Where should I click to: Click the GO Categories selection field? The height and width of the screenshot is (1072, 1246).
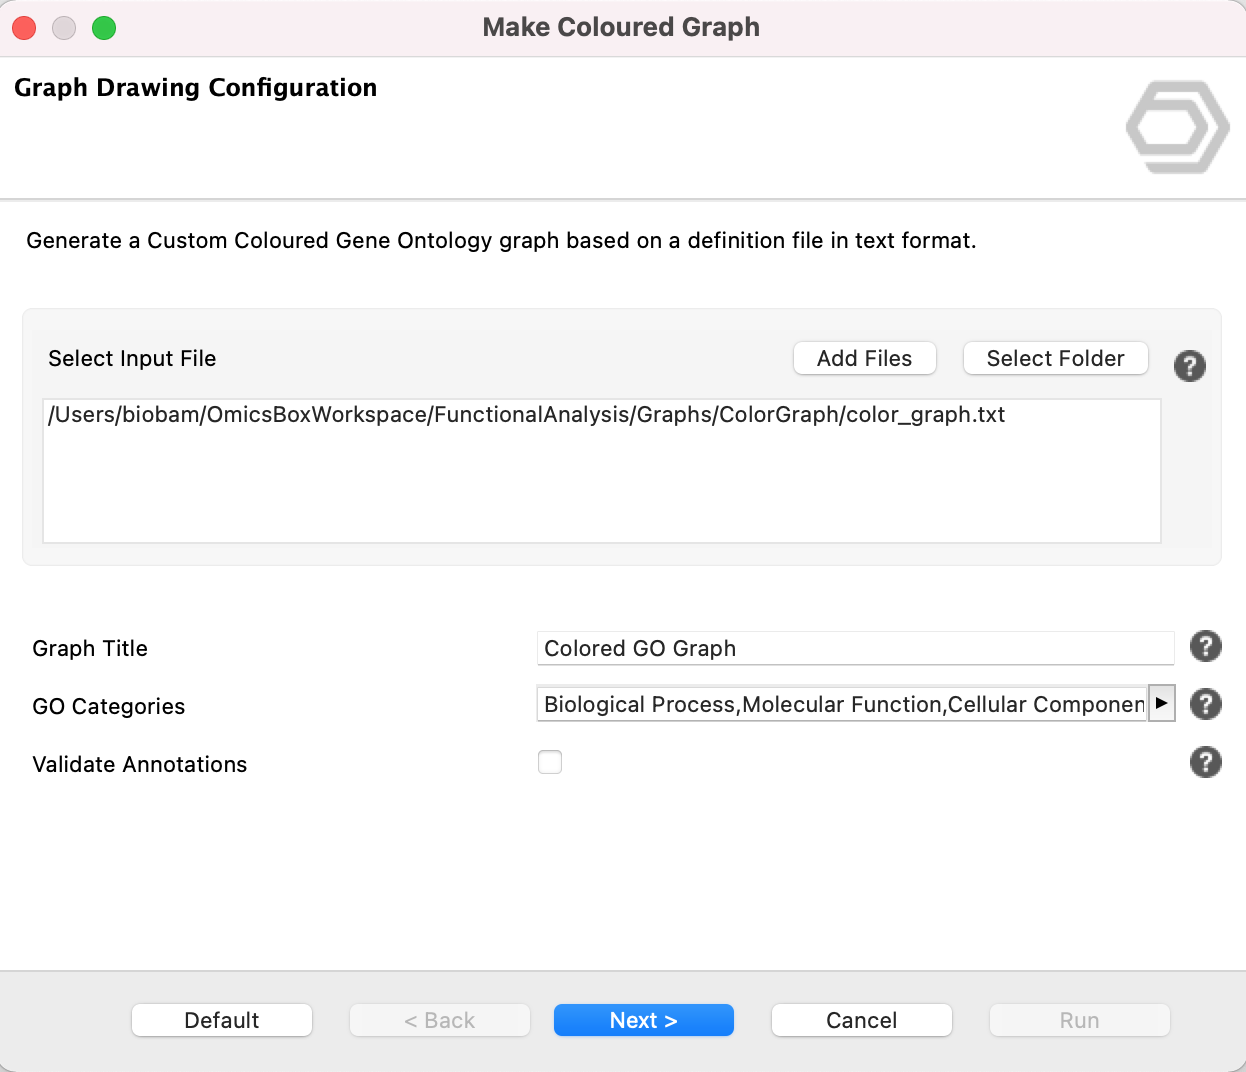(842, 704)
